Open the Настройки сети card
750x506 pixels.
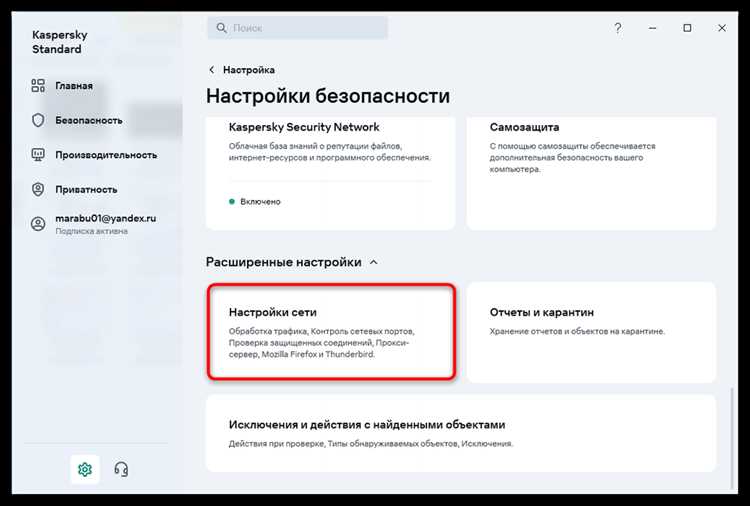[x=331, y=332]
